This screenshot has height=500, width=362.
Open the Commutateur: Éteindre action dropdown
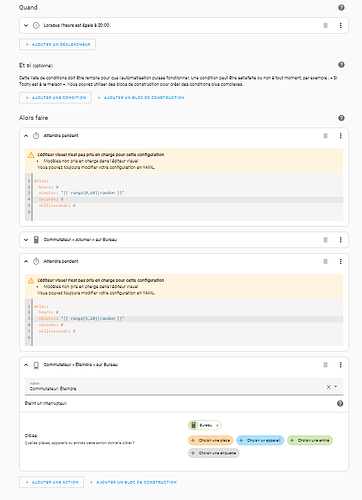[x=336, y=387]
